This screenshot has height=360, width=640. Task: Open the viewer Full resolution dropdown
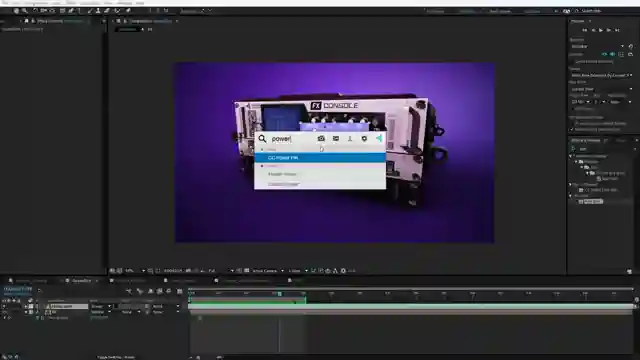click(220, 271)
